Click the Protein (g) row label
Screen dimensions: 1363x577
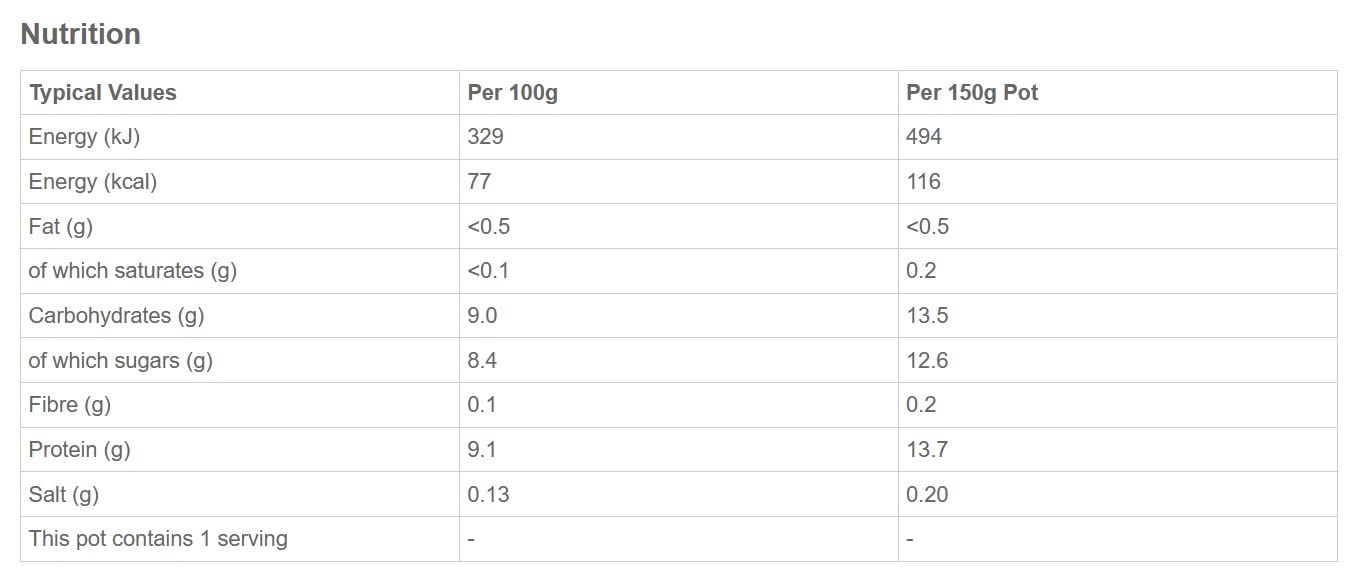pos(79,450)
